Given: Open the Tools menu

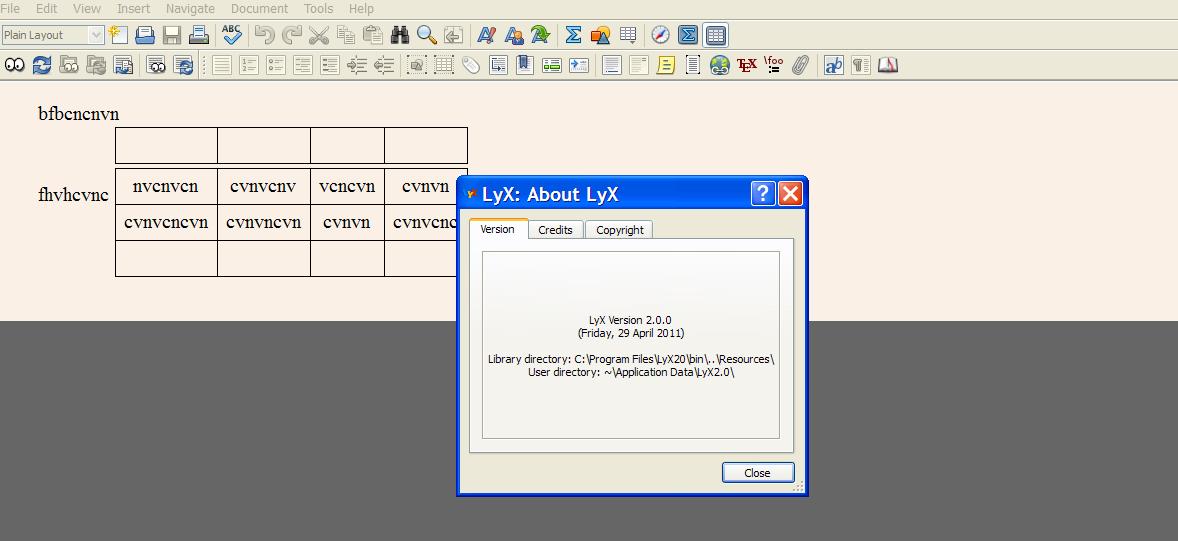Looking at the screenshot, I should 319,9.
